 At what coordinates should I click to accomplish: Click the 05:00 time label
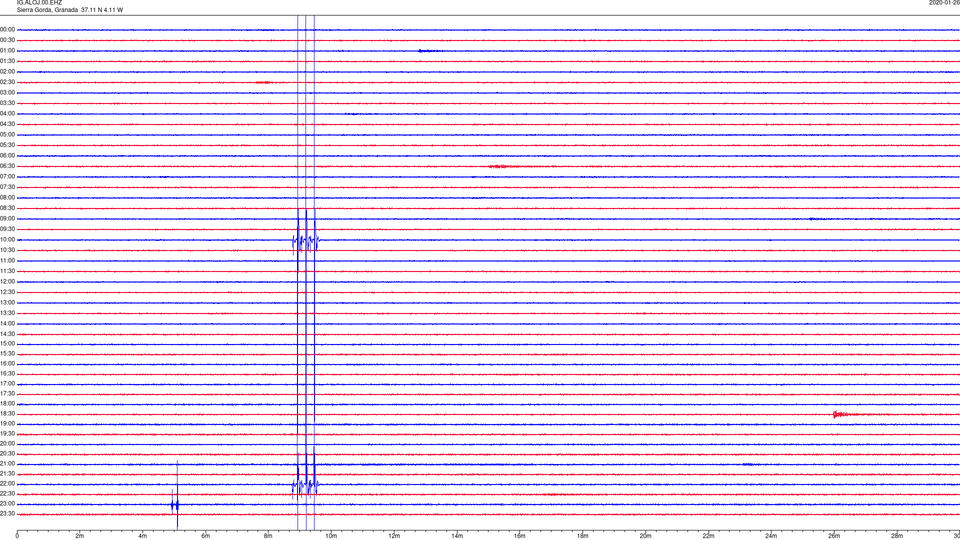coord(7,134)
